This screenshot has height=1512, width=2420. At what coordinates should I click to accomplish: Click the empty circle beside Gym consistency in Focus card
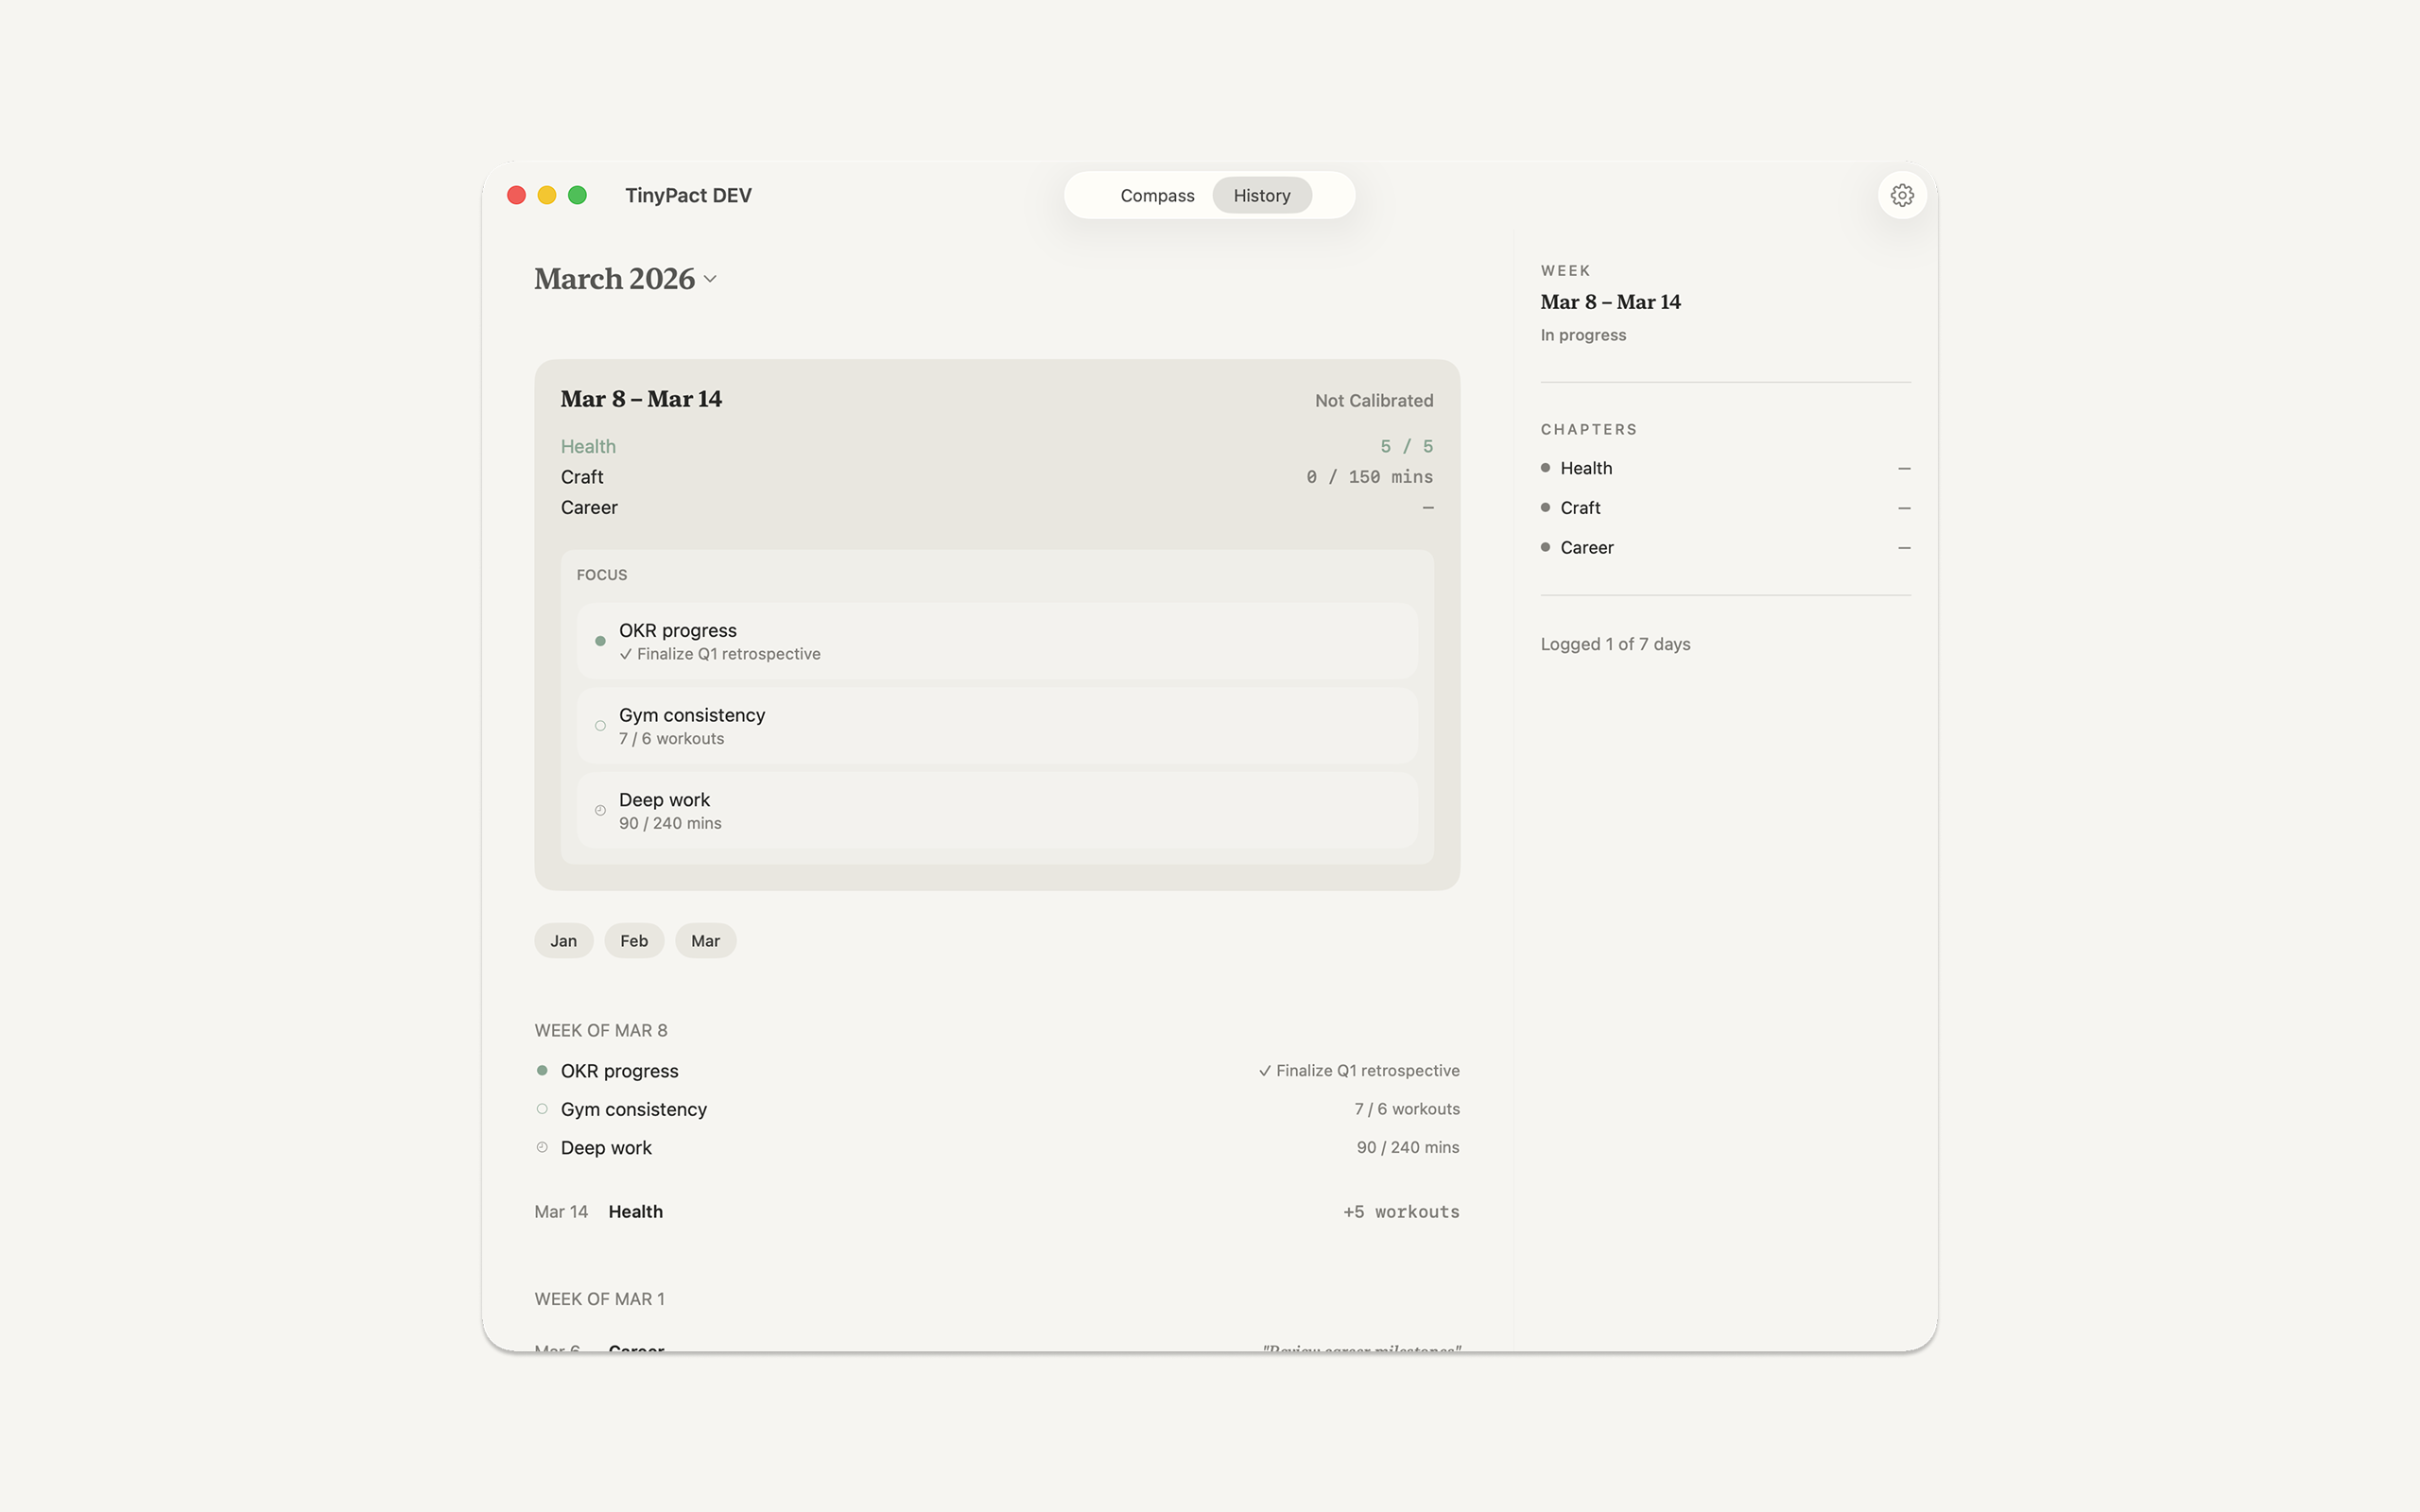pos(600,726)
